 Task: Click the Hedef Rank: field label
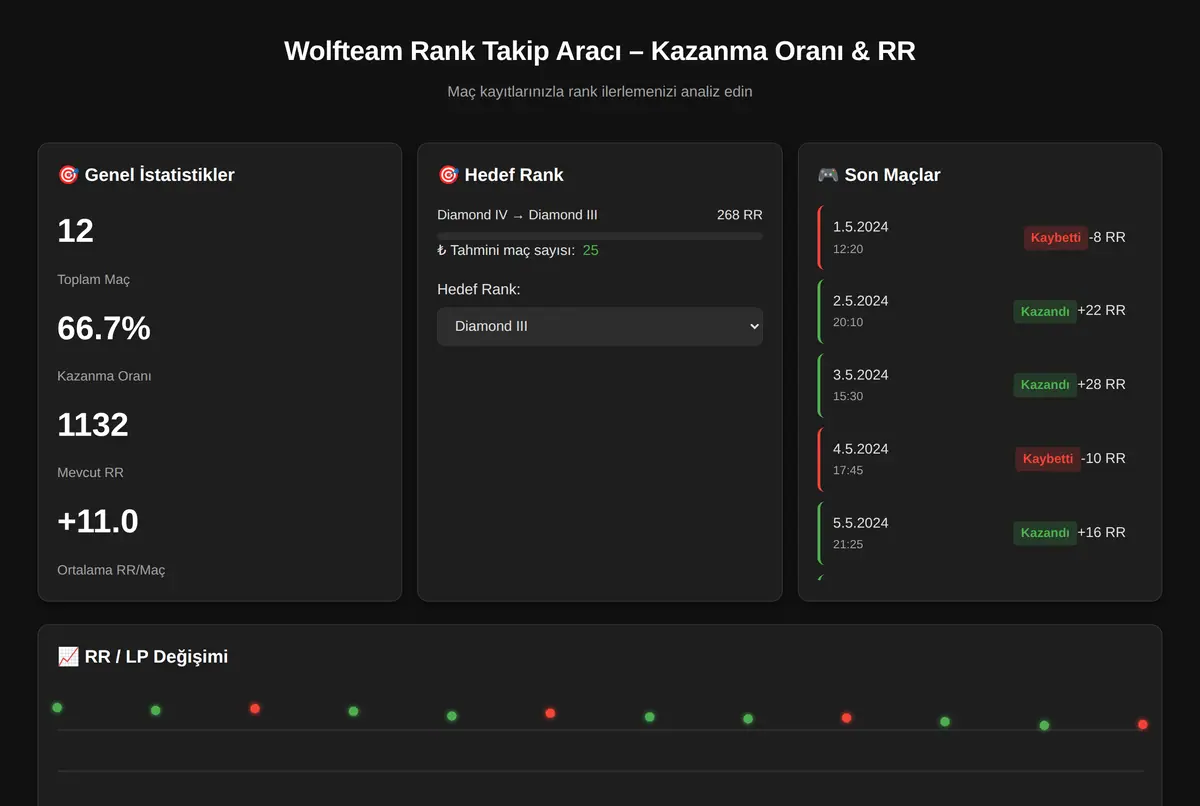pos(479,290)
